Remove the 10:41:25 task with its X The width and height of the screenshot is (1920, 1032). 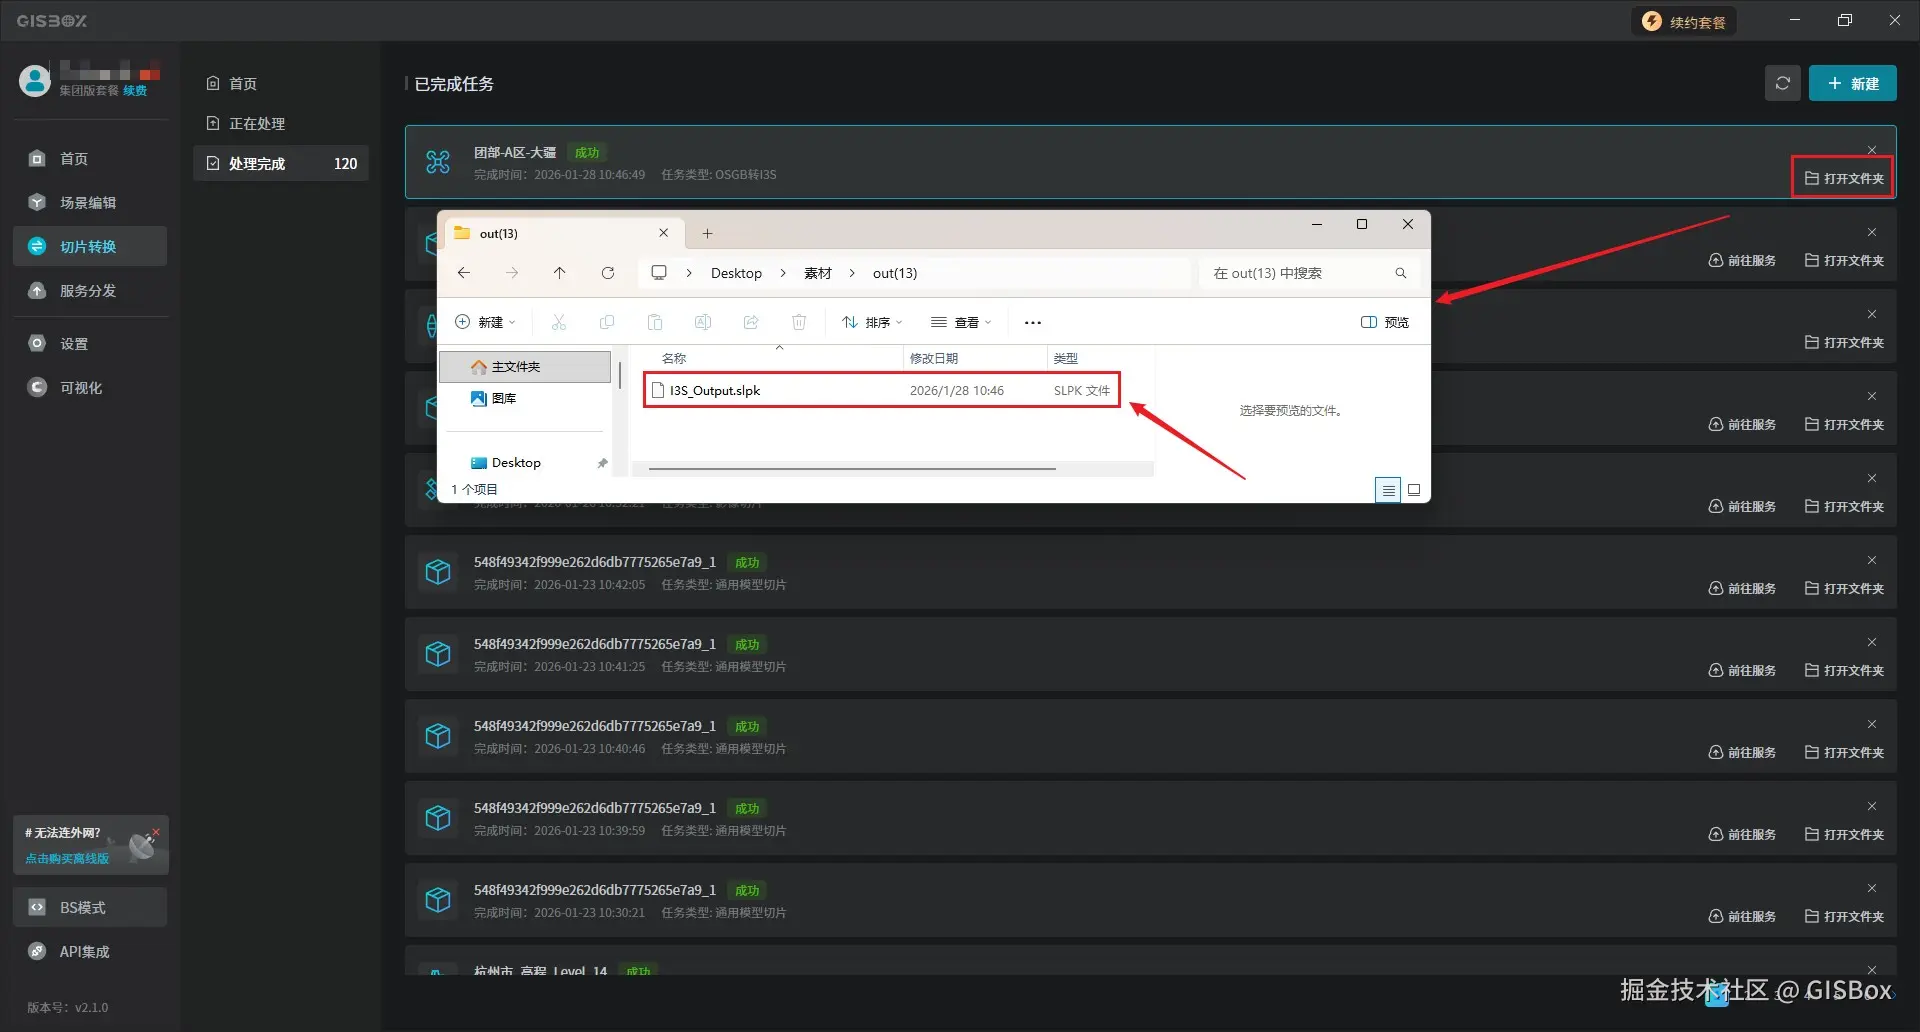pyautogui.click(x=1872, y=642)
